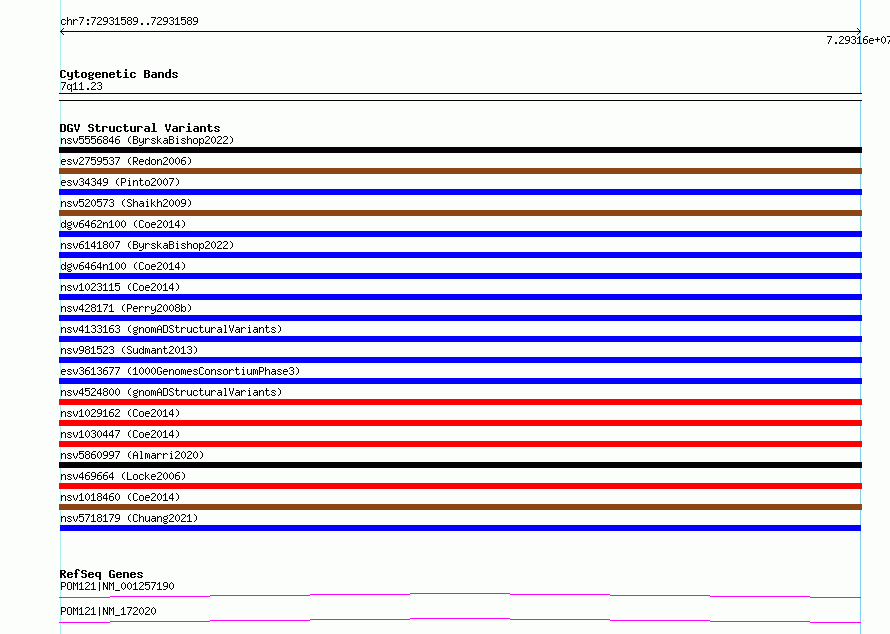
Task: Click the dgv6462n100 (Coe2014) label
Action: tap(123, 224)
